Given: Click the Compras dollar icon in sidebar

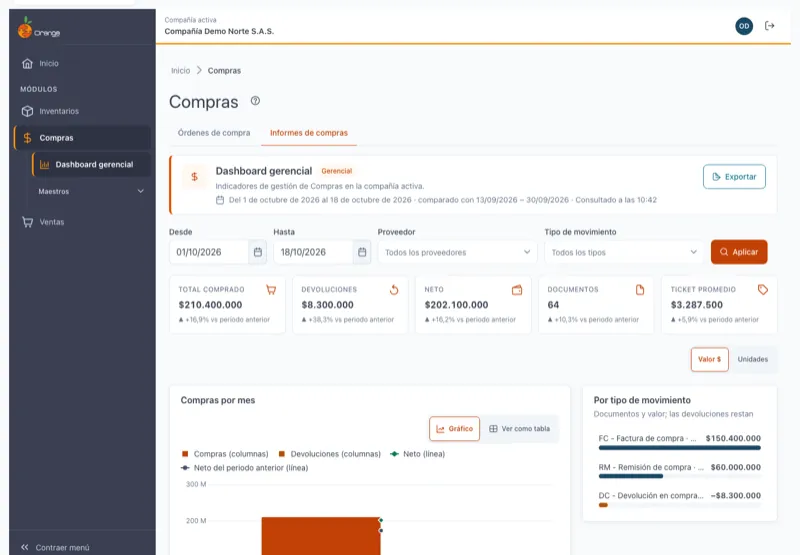Looking at the screenshot, I should pos(28,138).
